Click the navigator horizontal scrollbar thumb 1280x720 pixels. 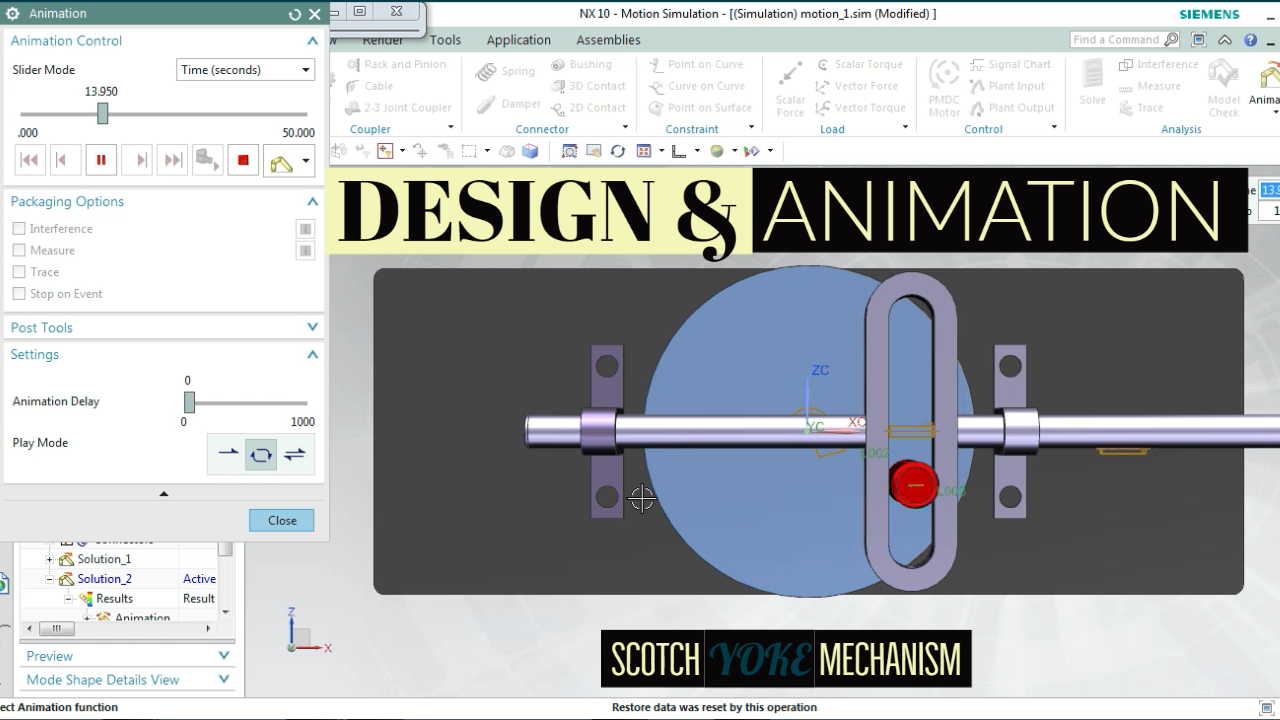pyautogui.click(x=57, y=629)
